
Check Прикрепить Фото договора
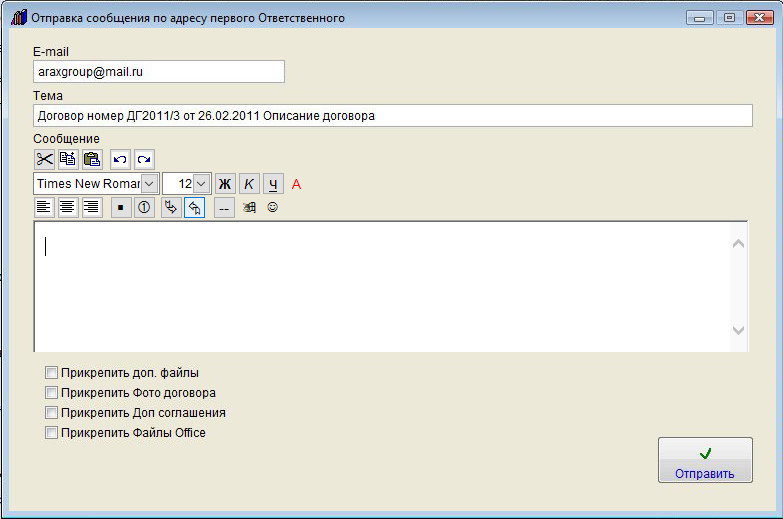(x=51, y=393)
